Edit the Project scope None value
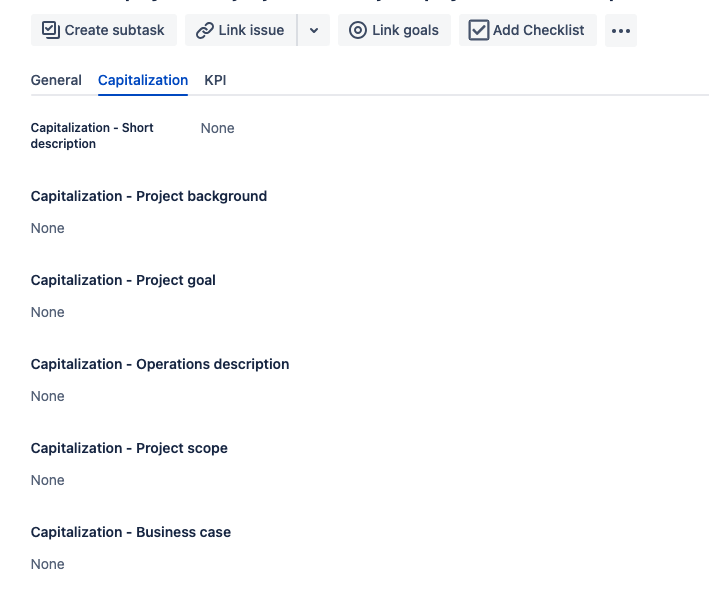709x611 pixels. (48, 480)
